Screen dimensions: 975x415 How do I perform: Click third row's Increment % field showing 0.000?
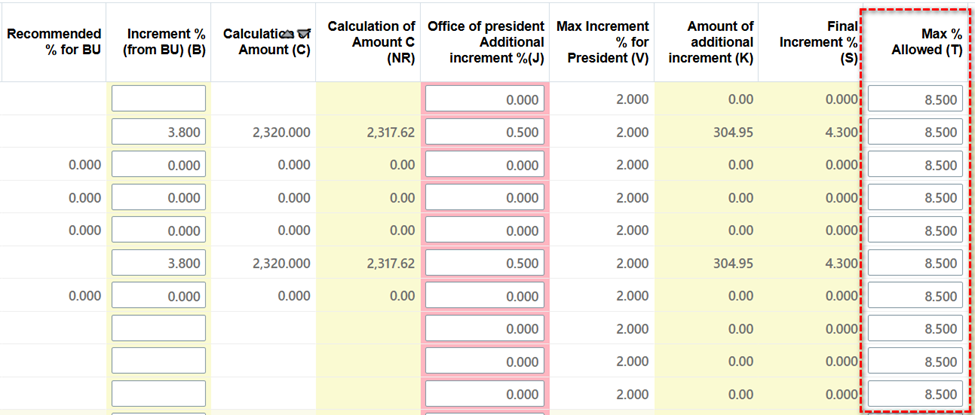click(x=158, y=165)
